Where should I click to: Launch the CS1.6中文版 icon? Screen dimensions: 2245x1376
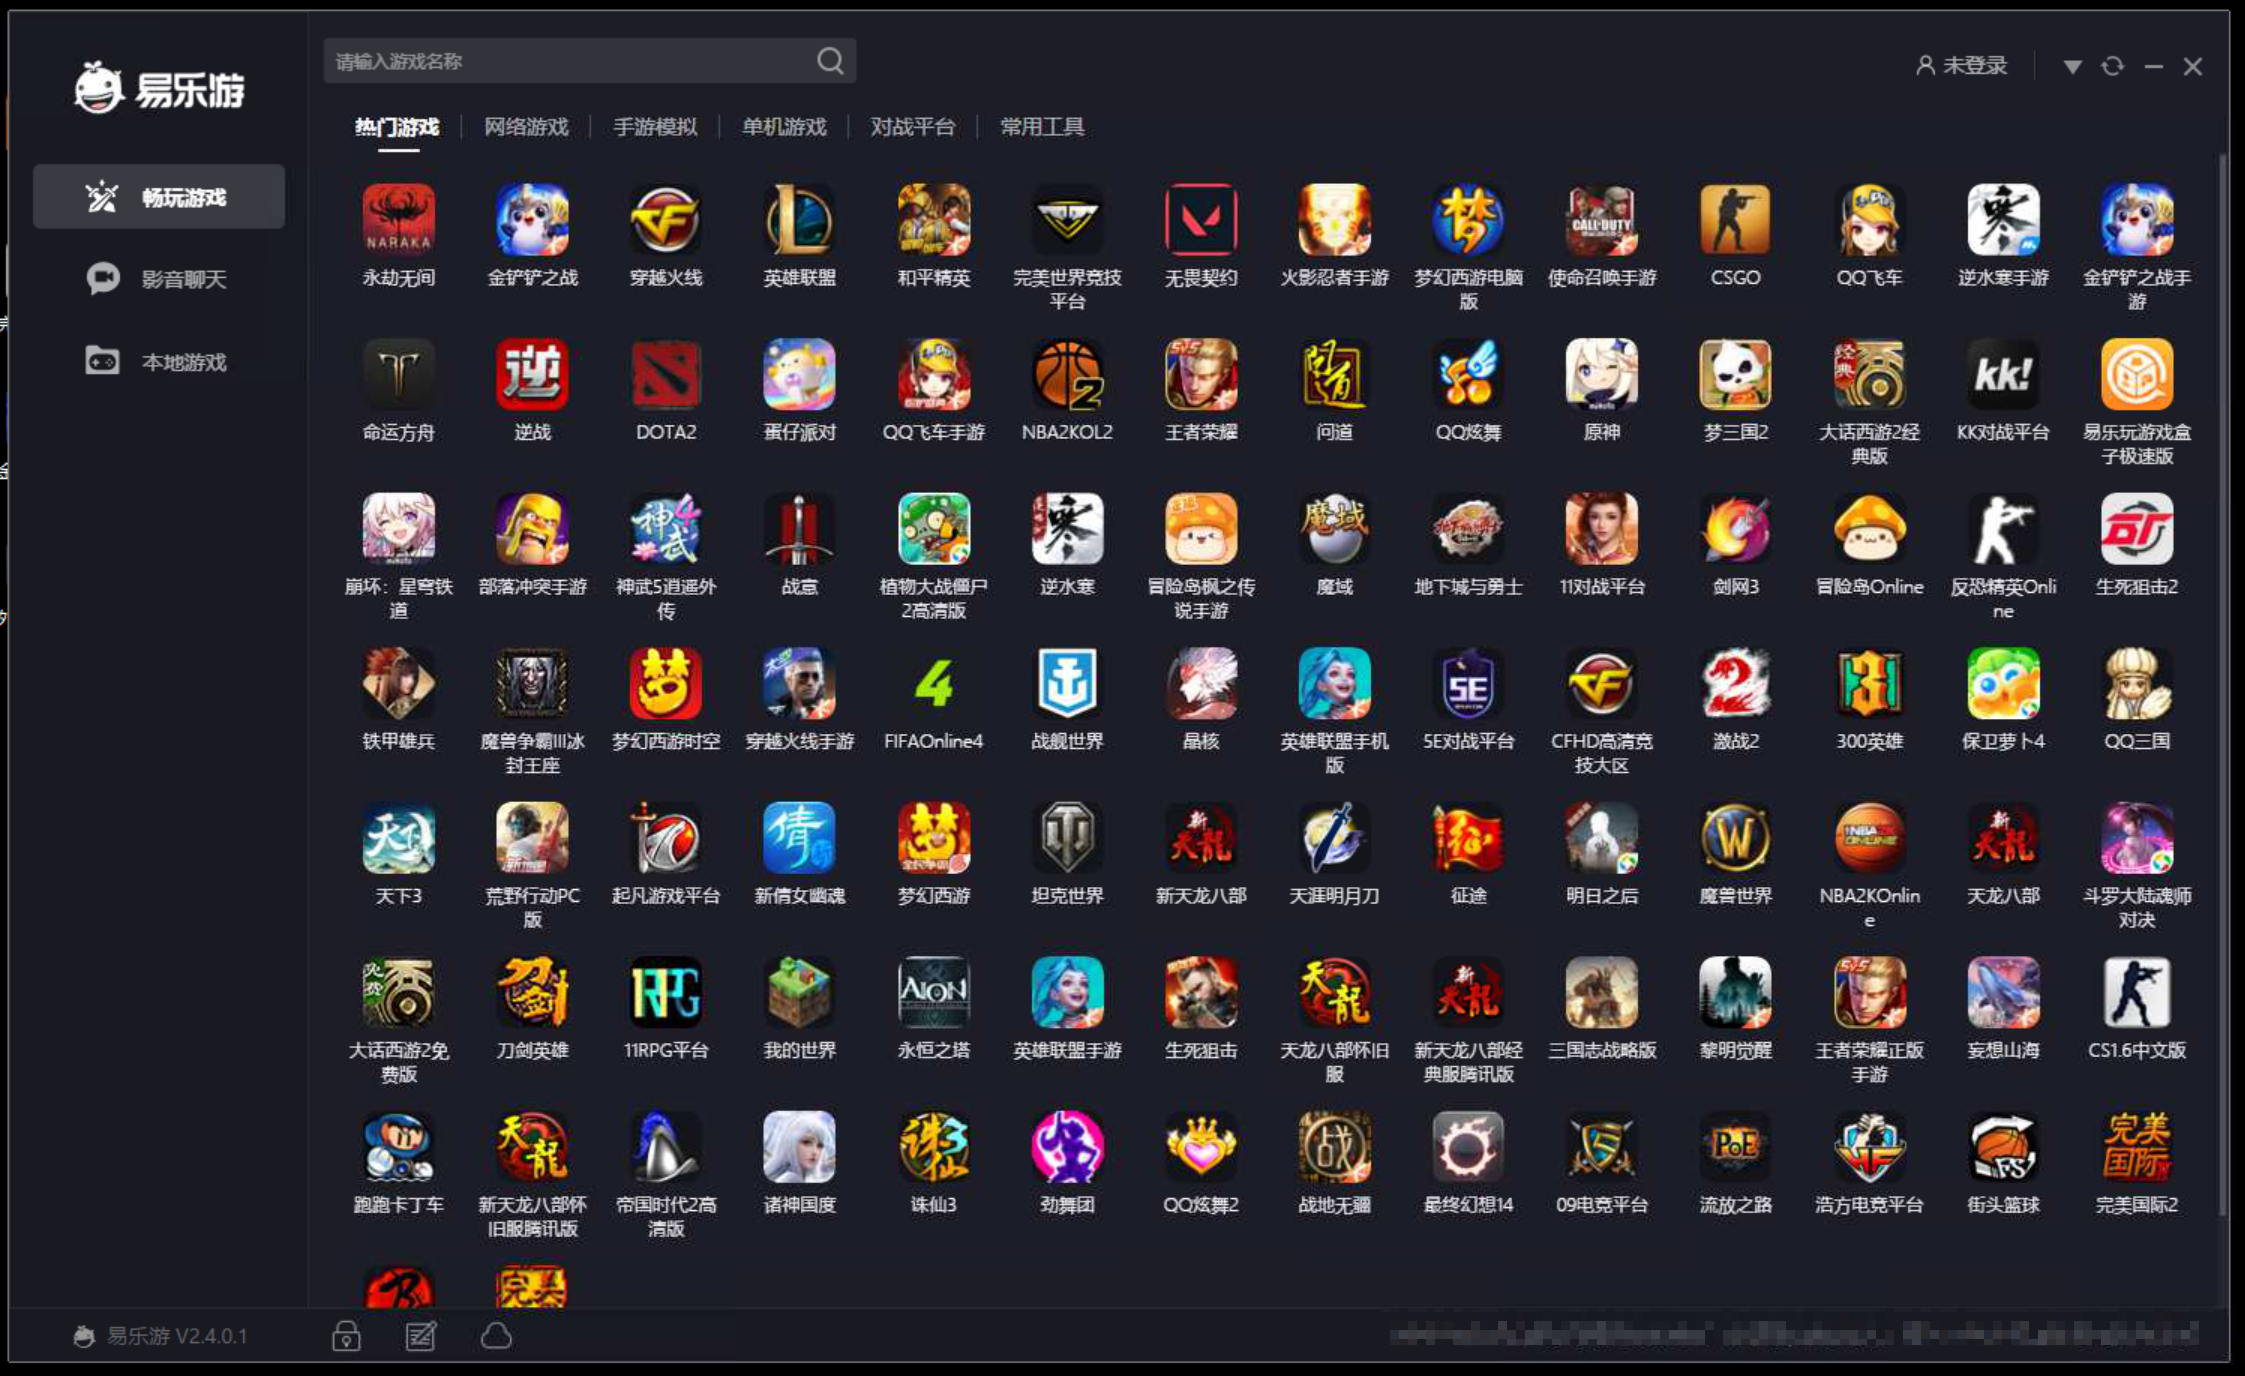pos(2137,992)
